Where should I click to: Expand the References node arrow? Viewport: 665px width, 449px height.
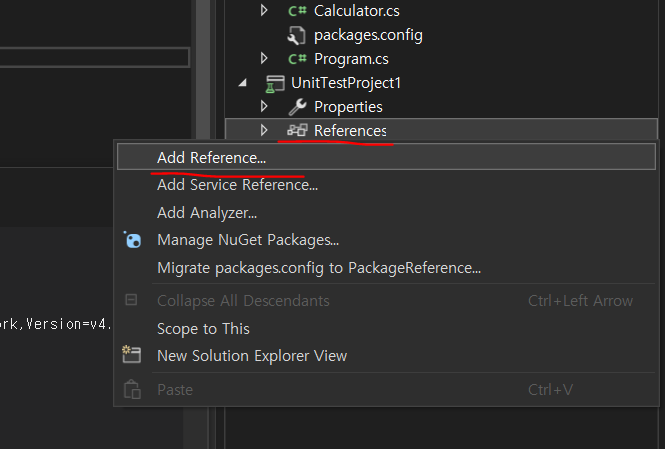click(265, 131)
